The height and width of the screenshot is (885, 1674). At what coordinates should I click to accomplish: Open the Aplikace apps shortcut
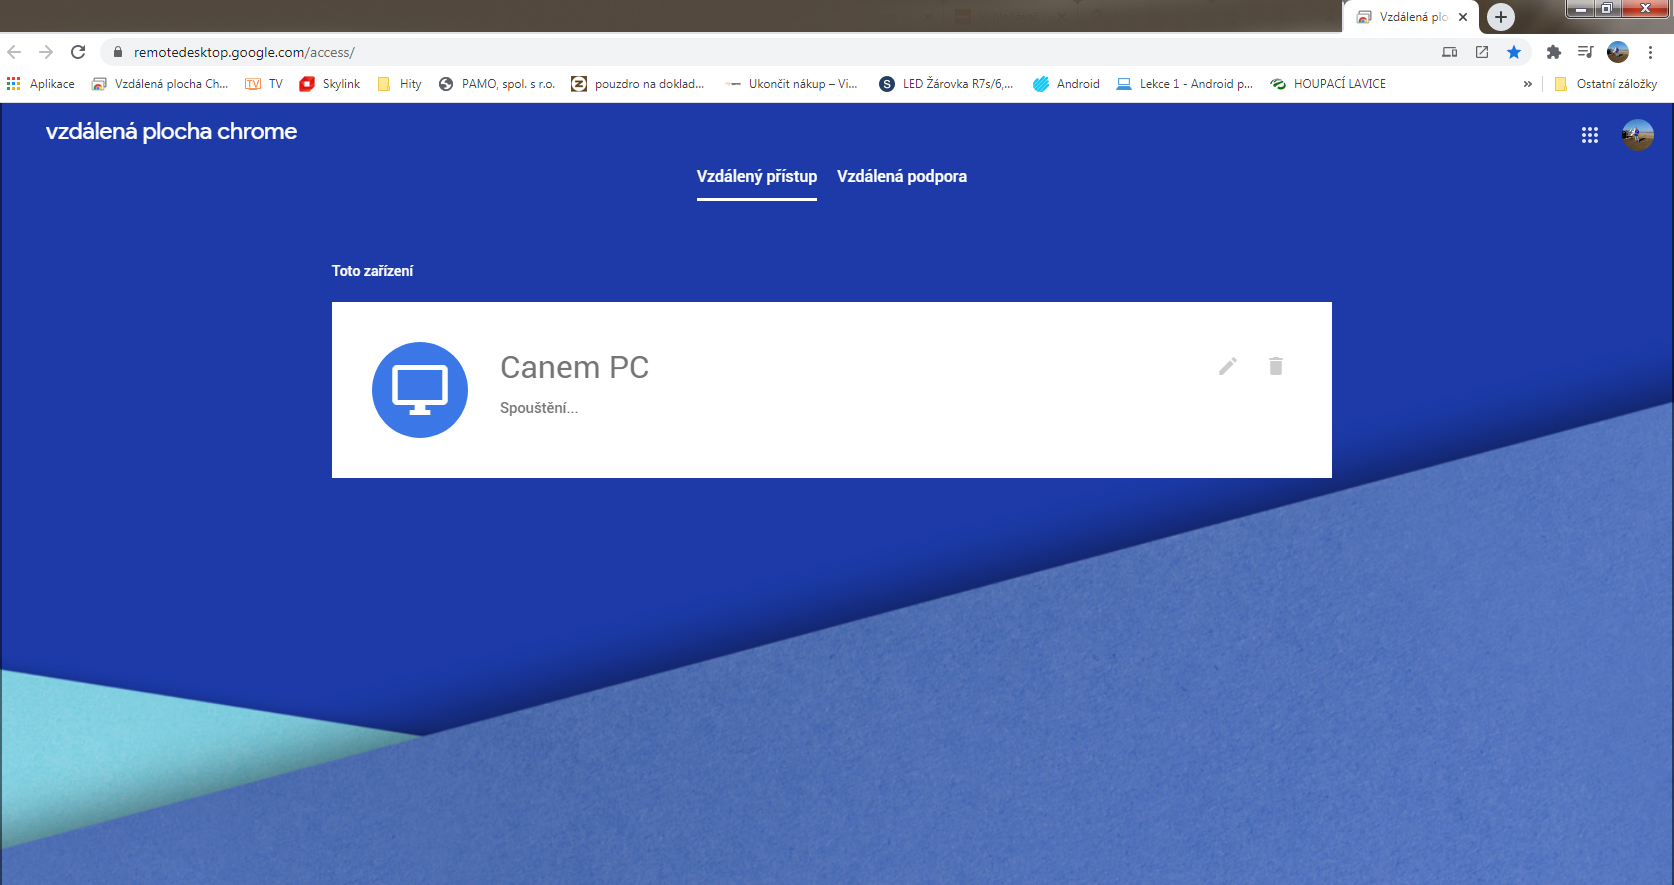click(41, 84)
